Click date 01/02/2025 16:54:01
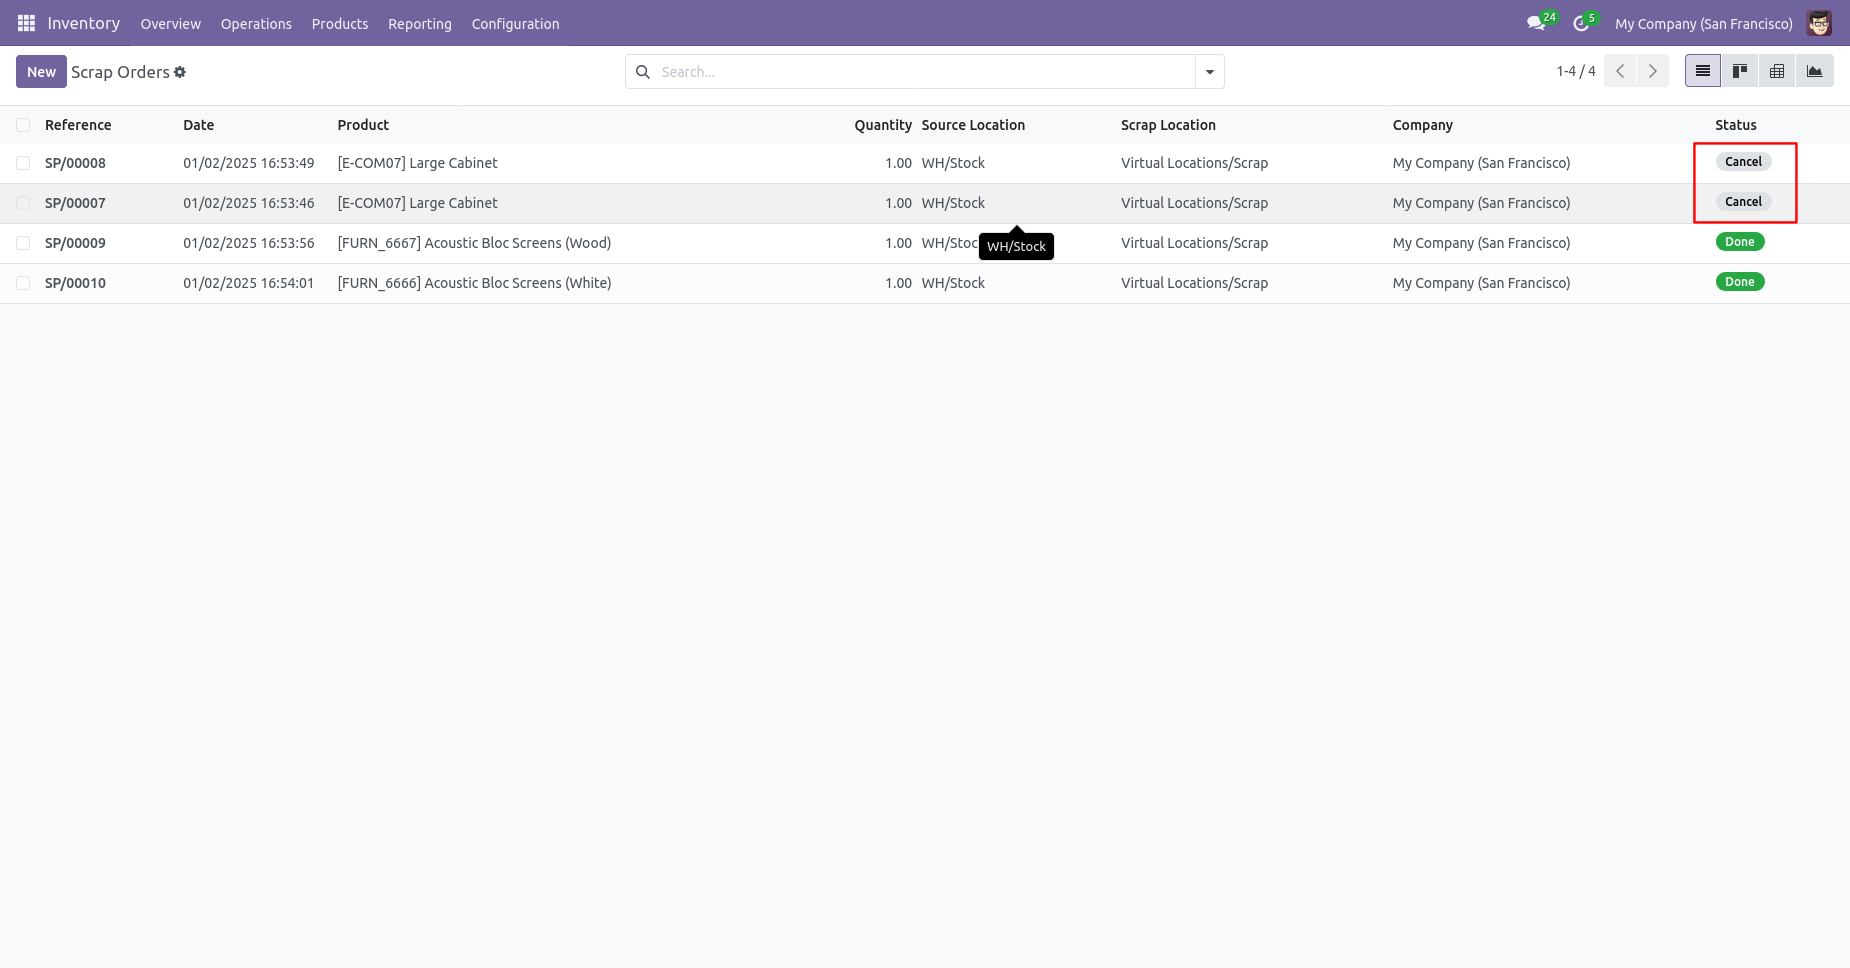1850x968 pixels. [248, 283]
